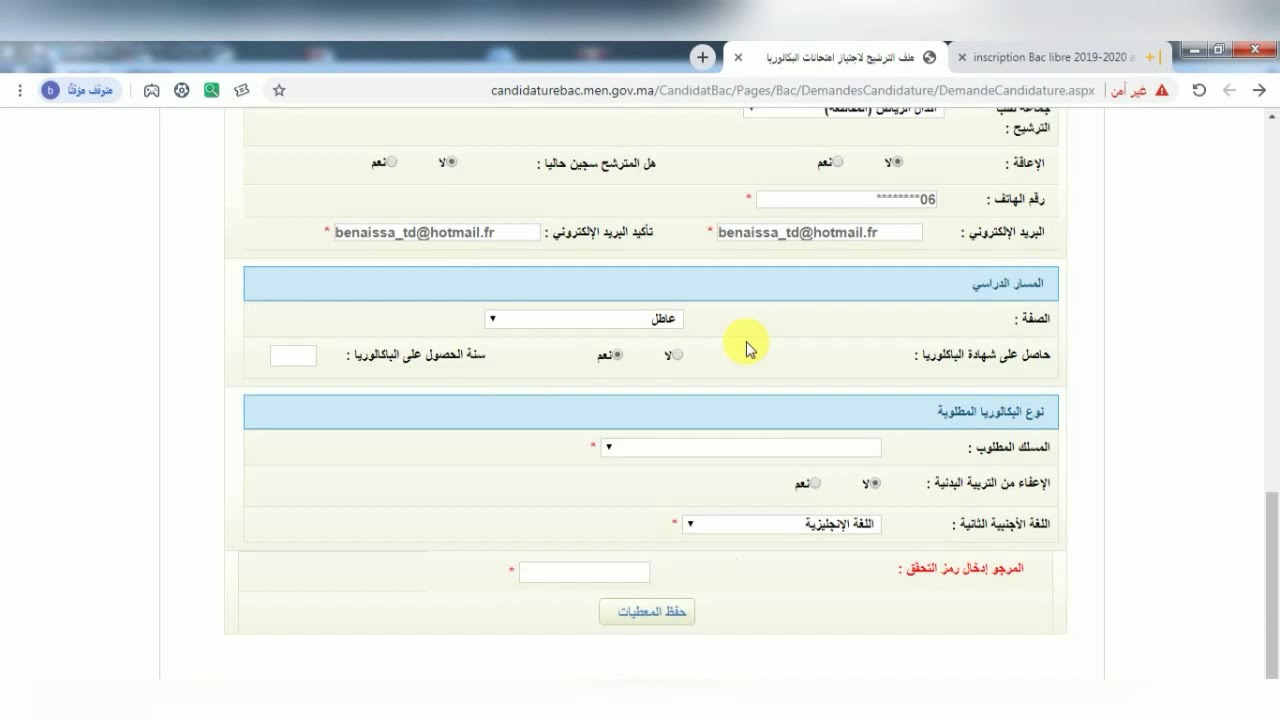Select لا for الإعاقة
The width and height of the screenshot is (1280, 720).
[x=897, y=162]
